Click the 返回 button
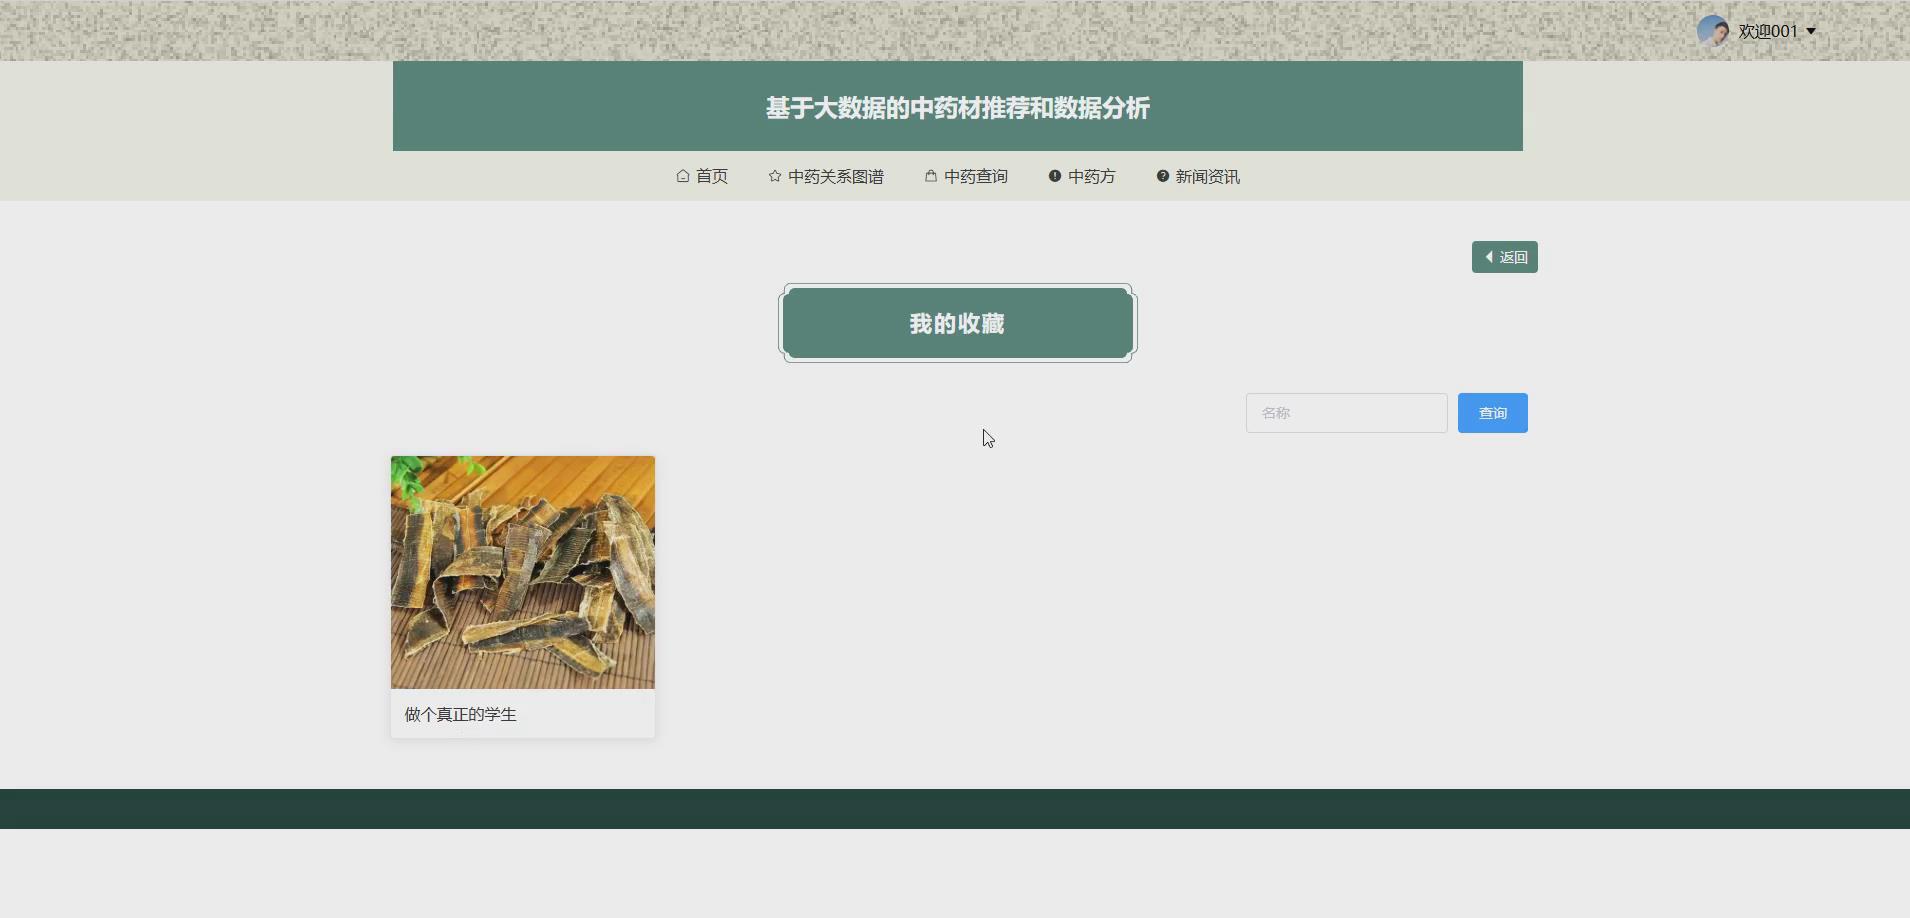The image size is (1910, 918). pos(1504,257)
